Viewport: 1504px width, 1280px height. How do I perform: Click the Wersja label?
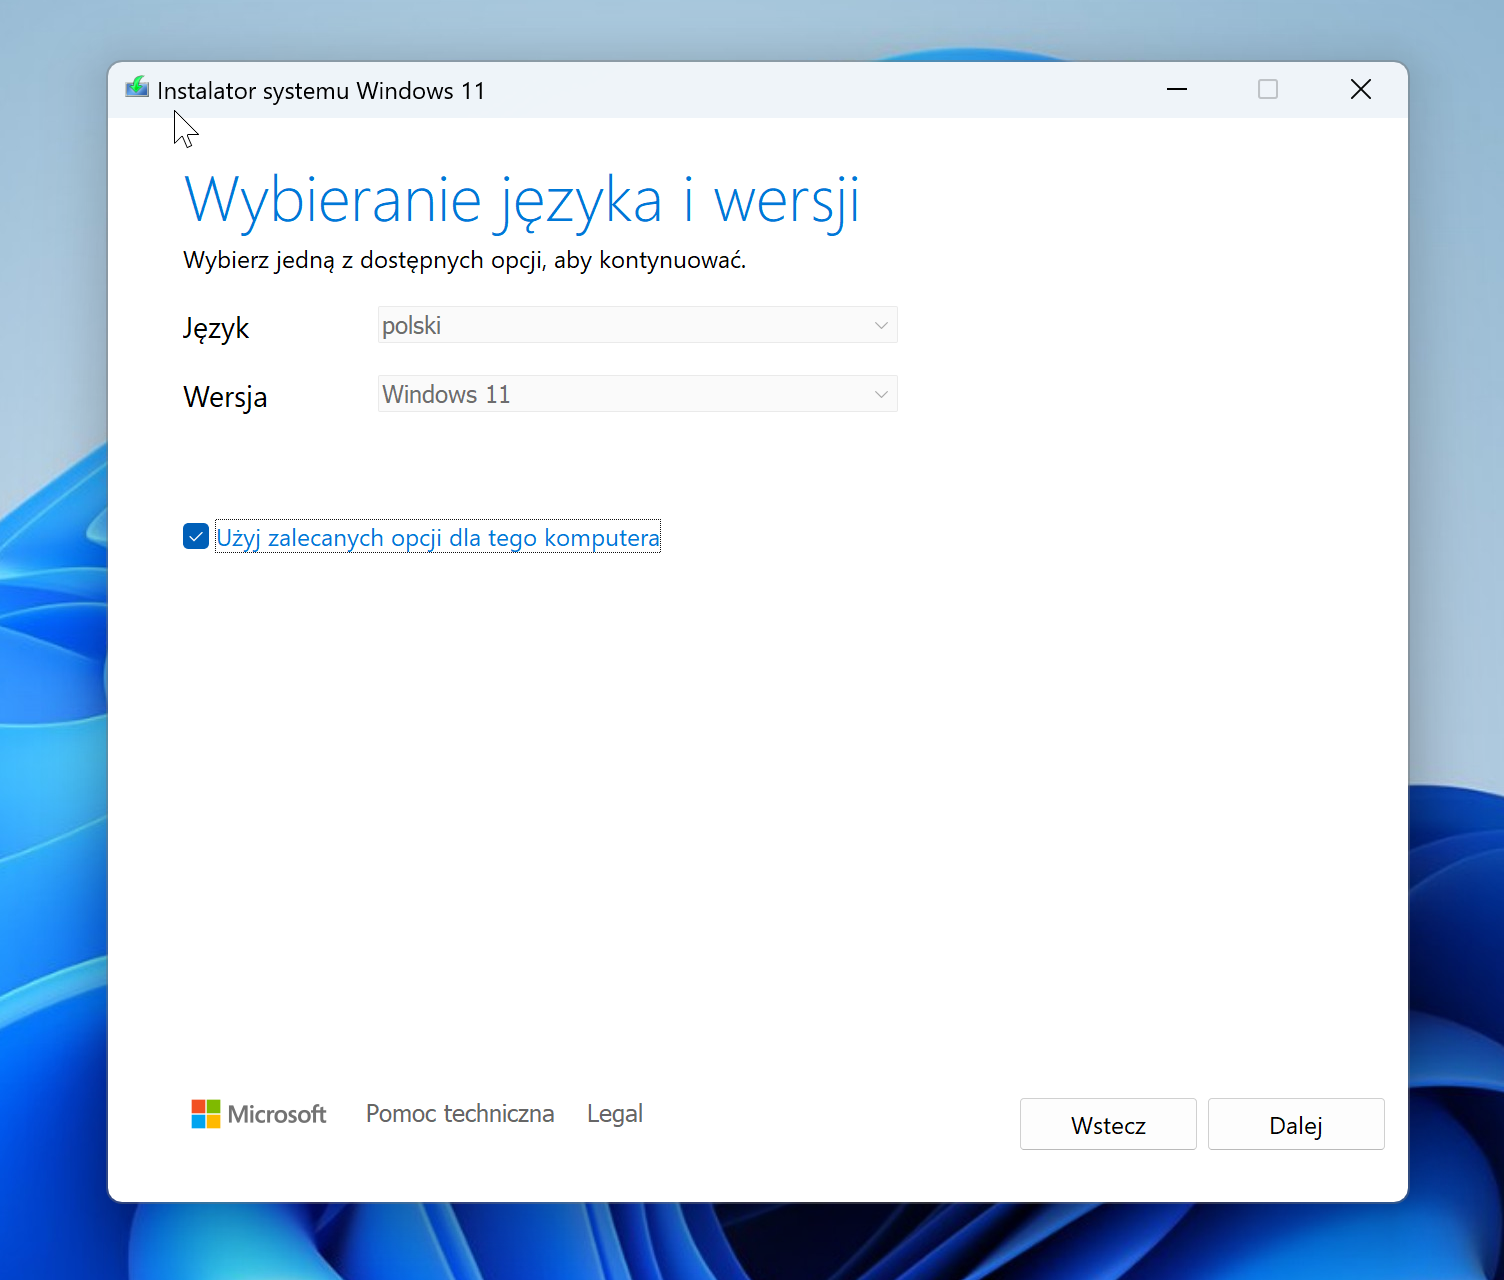(x=225, y=397)
